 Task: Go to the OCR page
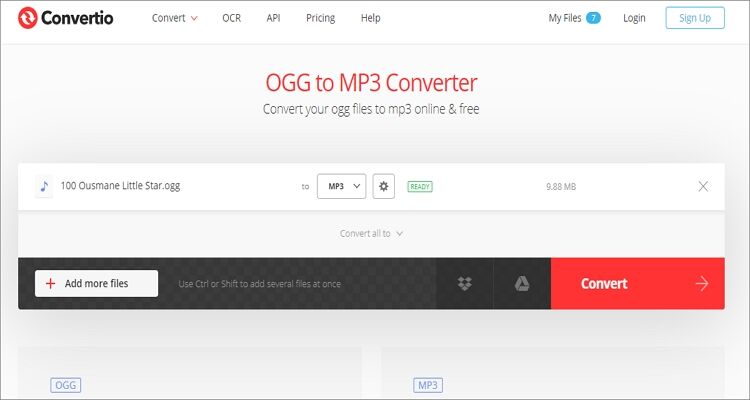(x=232, y=18)
